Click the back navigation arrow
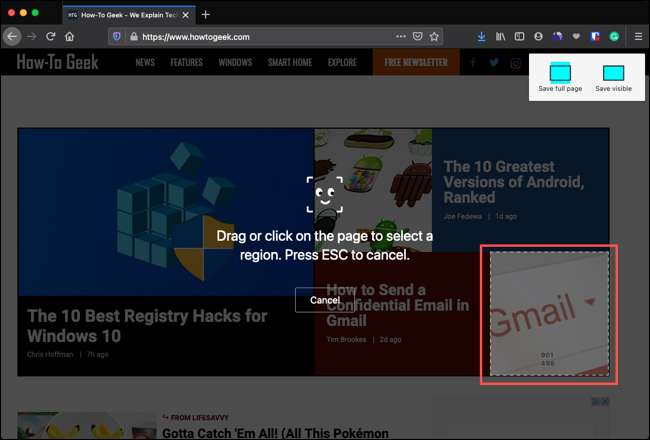The width and height of the screenshot is (650, 440). pos(11,37)
